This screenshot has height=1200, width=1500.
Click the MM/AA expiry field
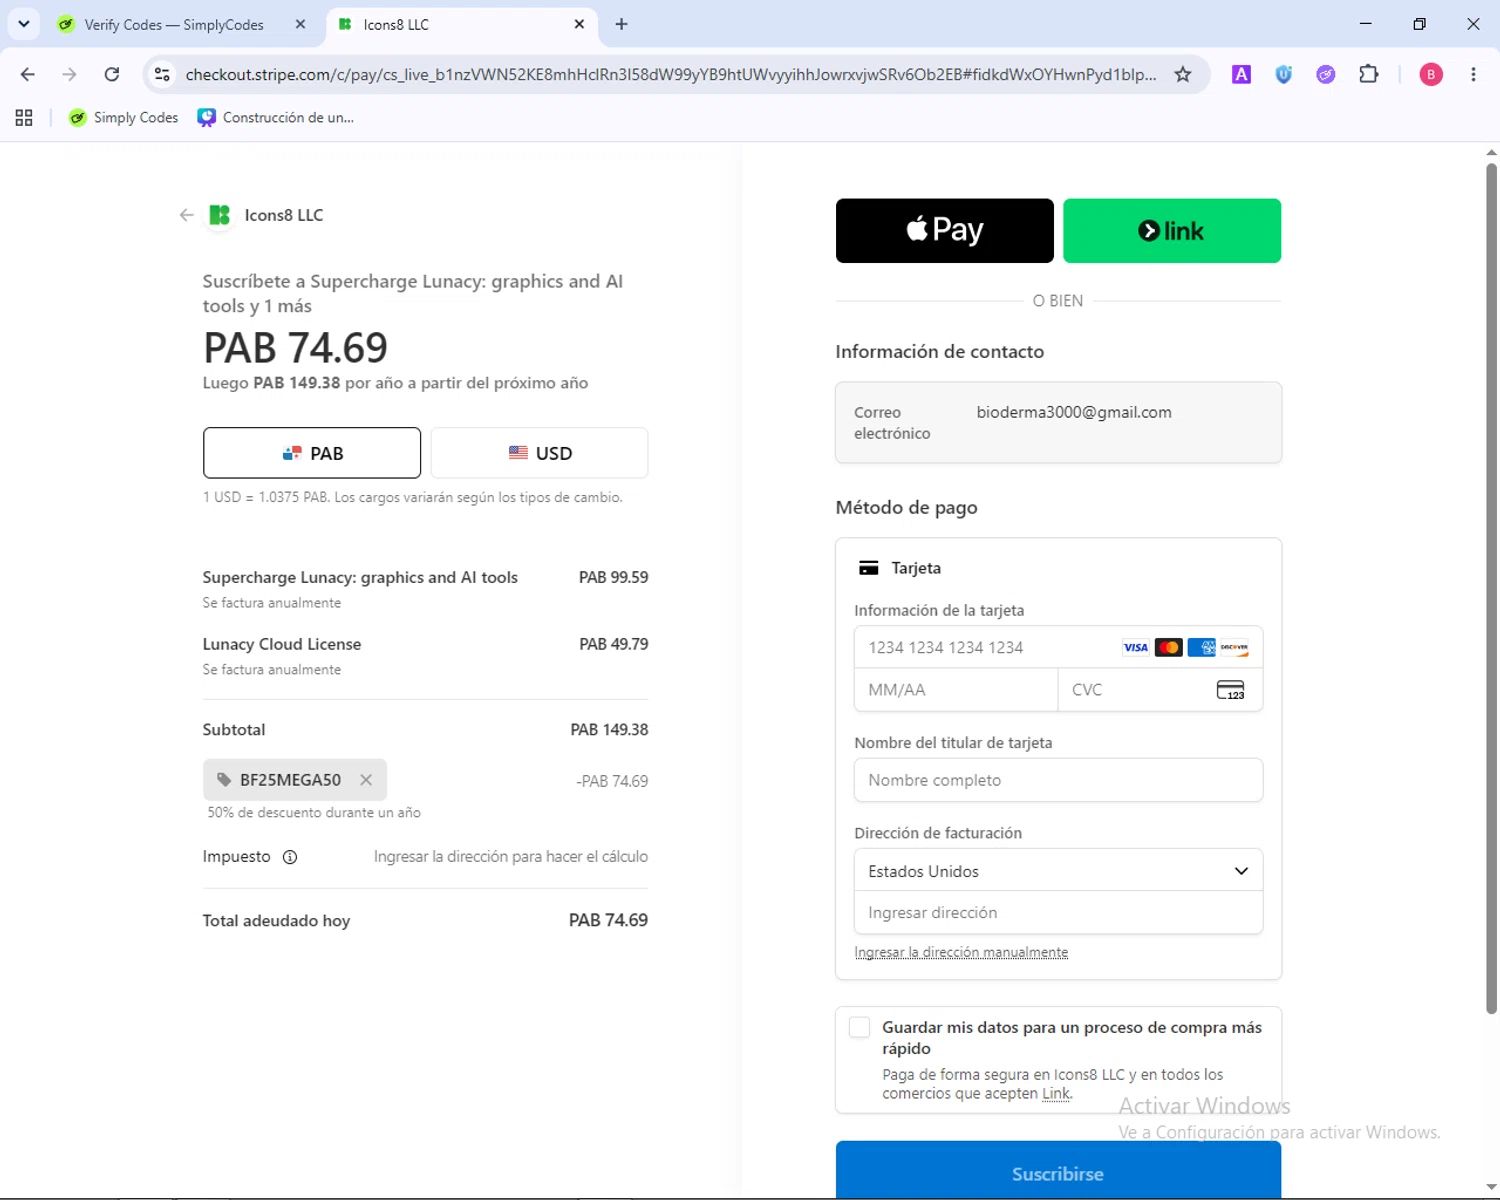pos(956,690)
